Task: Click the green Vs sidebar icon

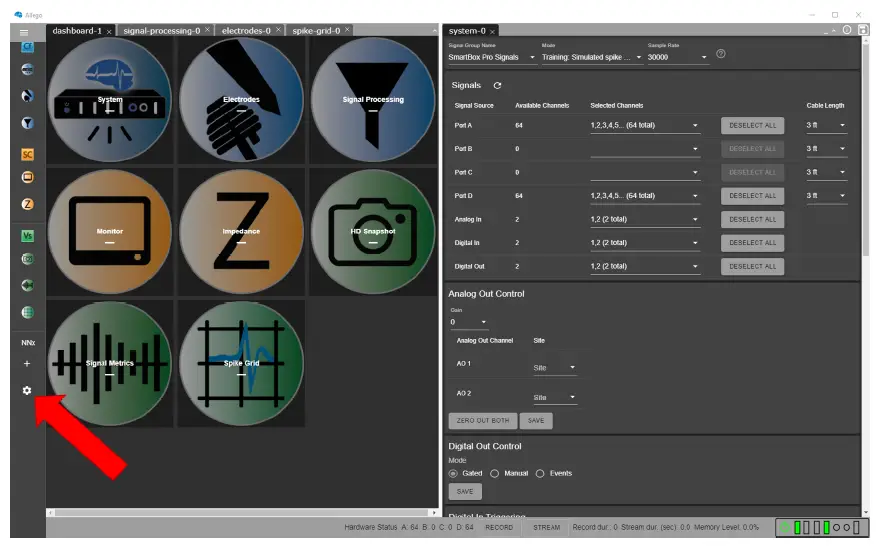Action: 27,236
